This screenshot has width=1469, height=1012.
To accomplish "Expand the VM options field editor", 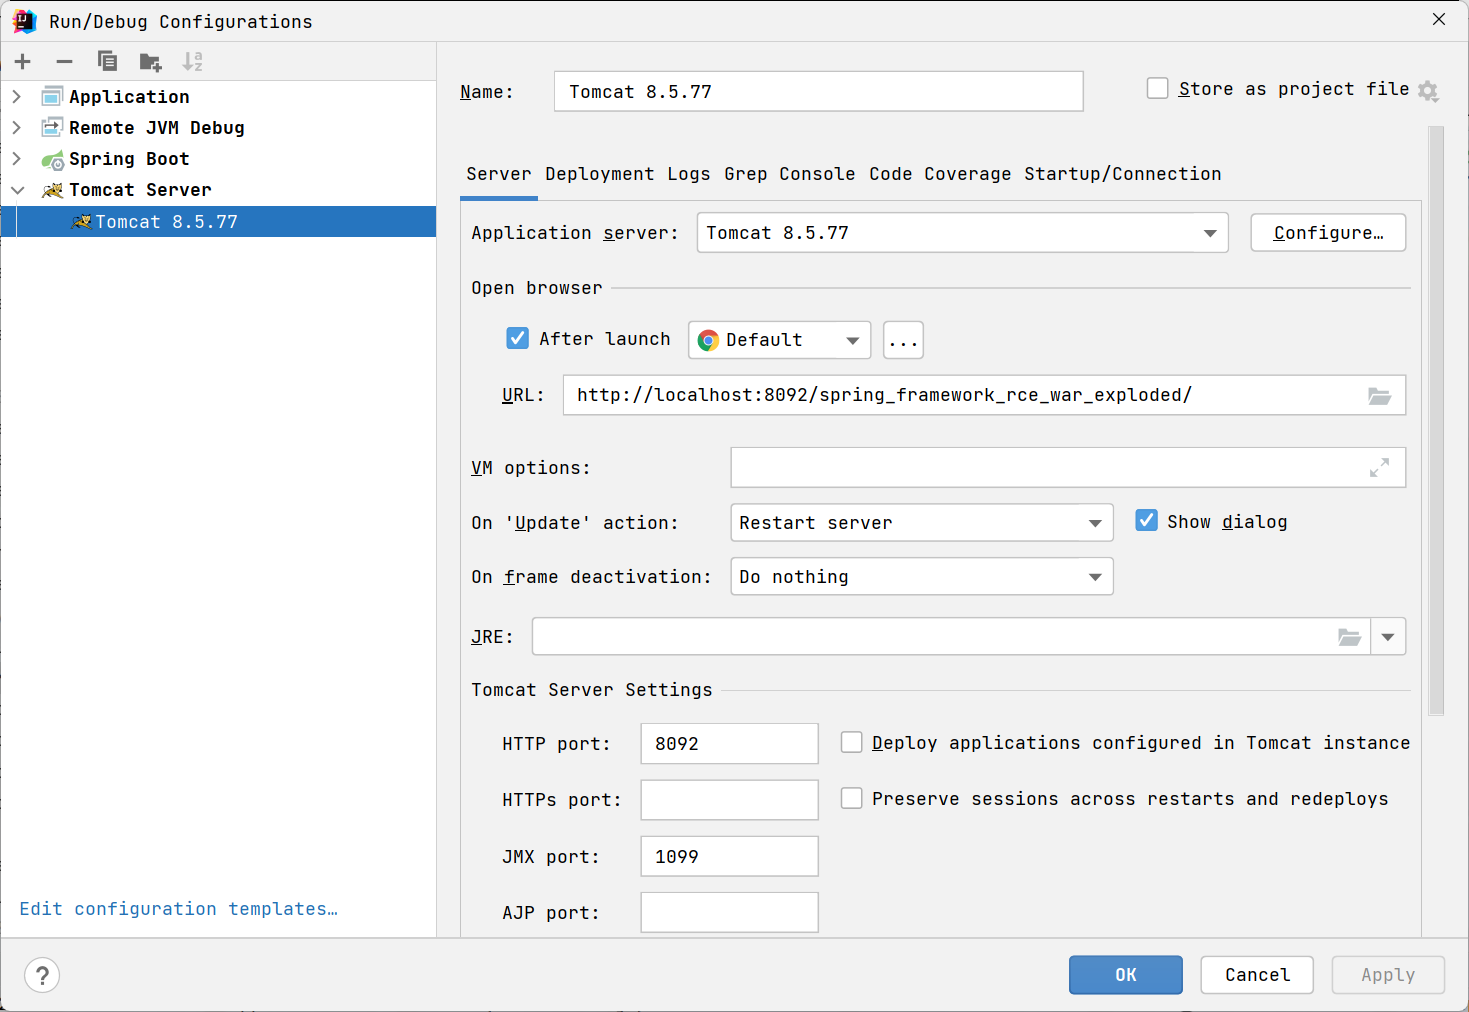I will point(1379,468).
